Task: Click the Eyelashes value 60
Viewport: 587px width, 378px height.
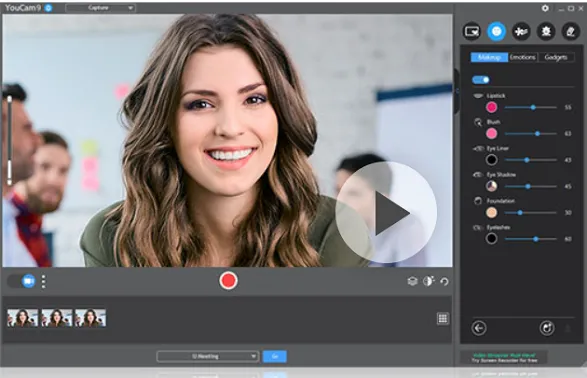Action: pyautogui.click(x=568, y=239)
